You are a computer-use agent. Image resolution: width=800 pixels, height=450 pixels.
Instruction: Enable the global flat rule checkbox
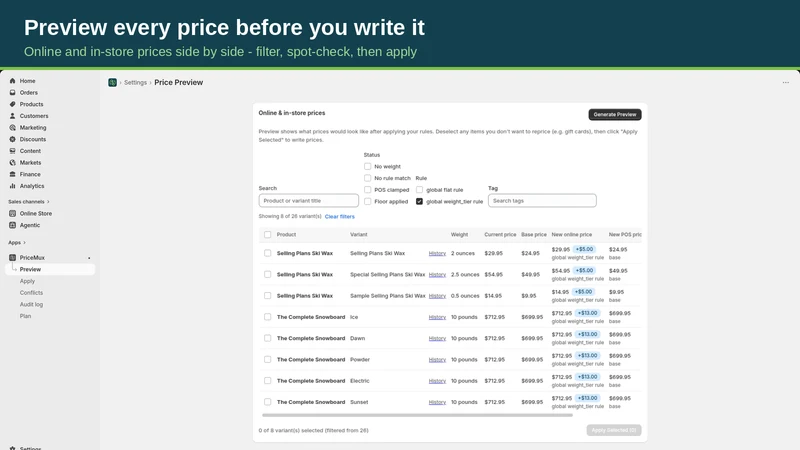pos(419,190)
